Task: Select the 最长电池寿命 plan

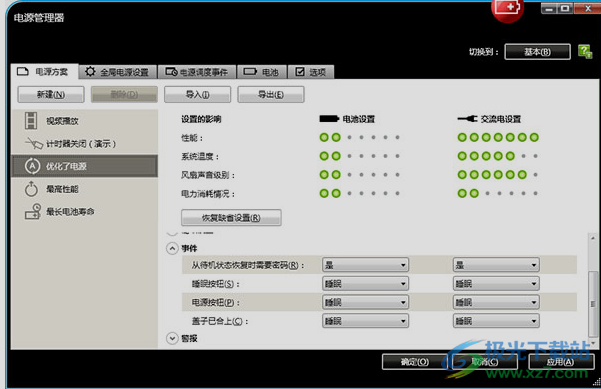Action: pos(85,211)
